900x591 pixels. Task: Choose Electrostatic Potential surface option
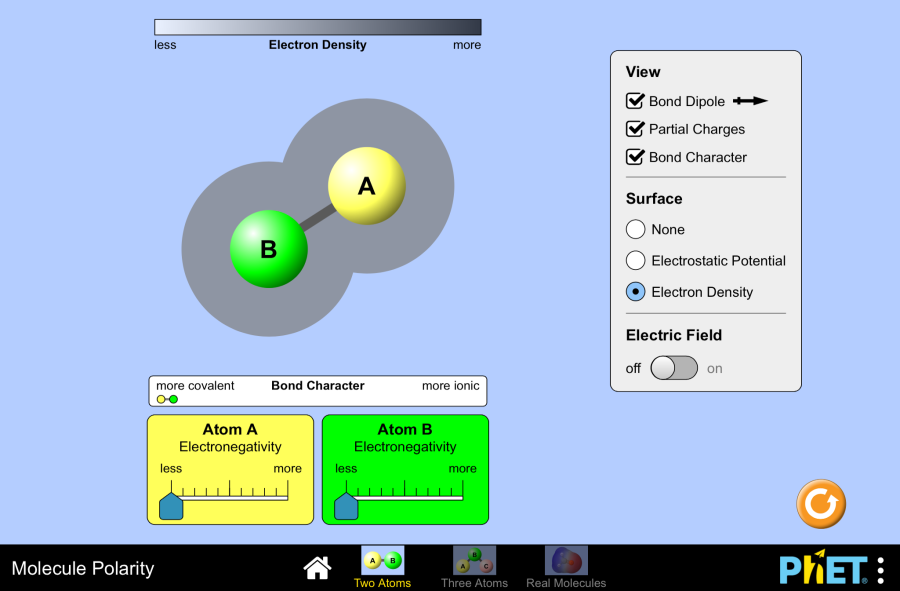coord(636,261)
